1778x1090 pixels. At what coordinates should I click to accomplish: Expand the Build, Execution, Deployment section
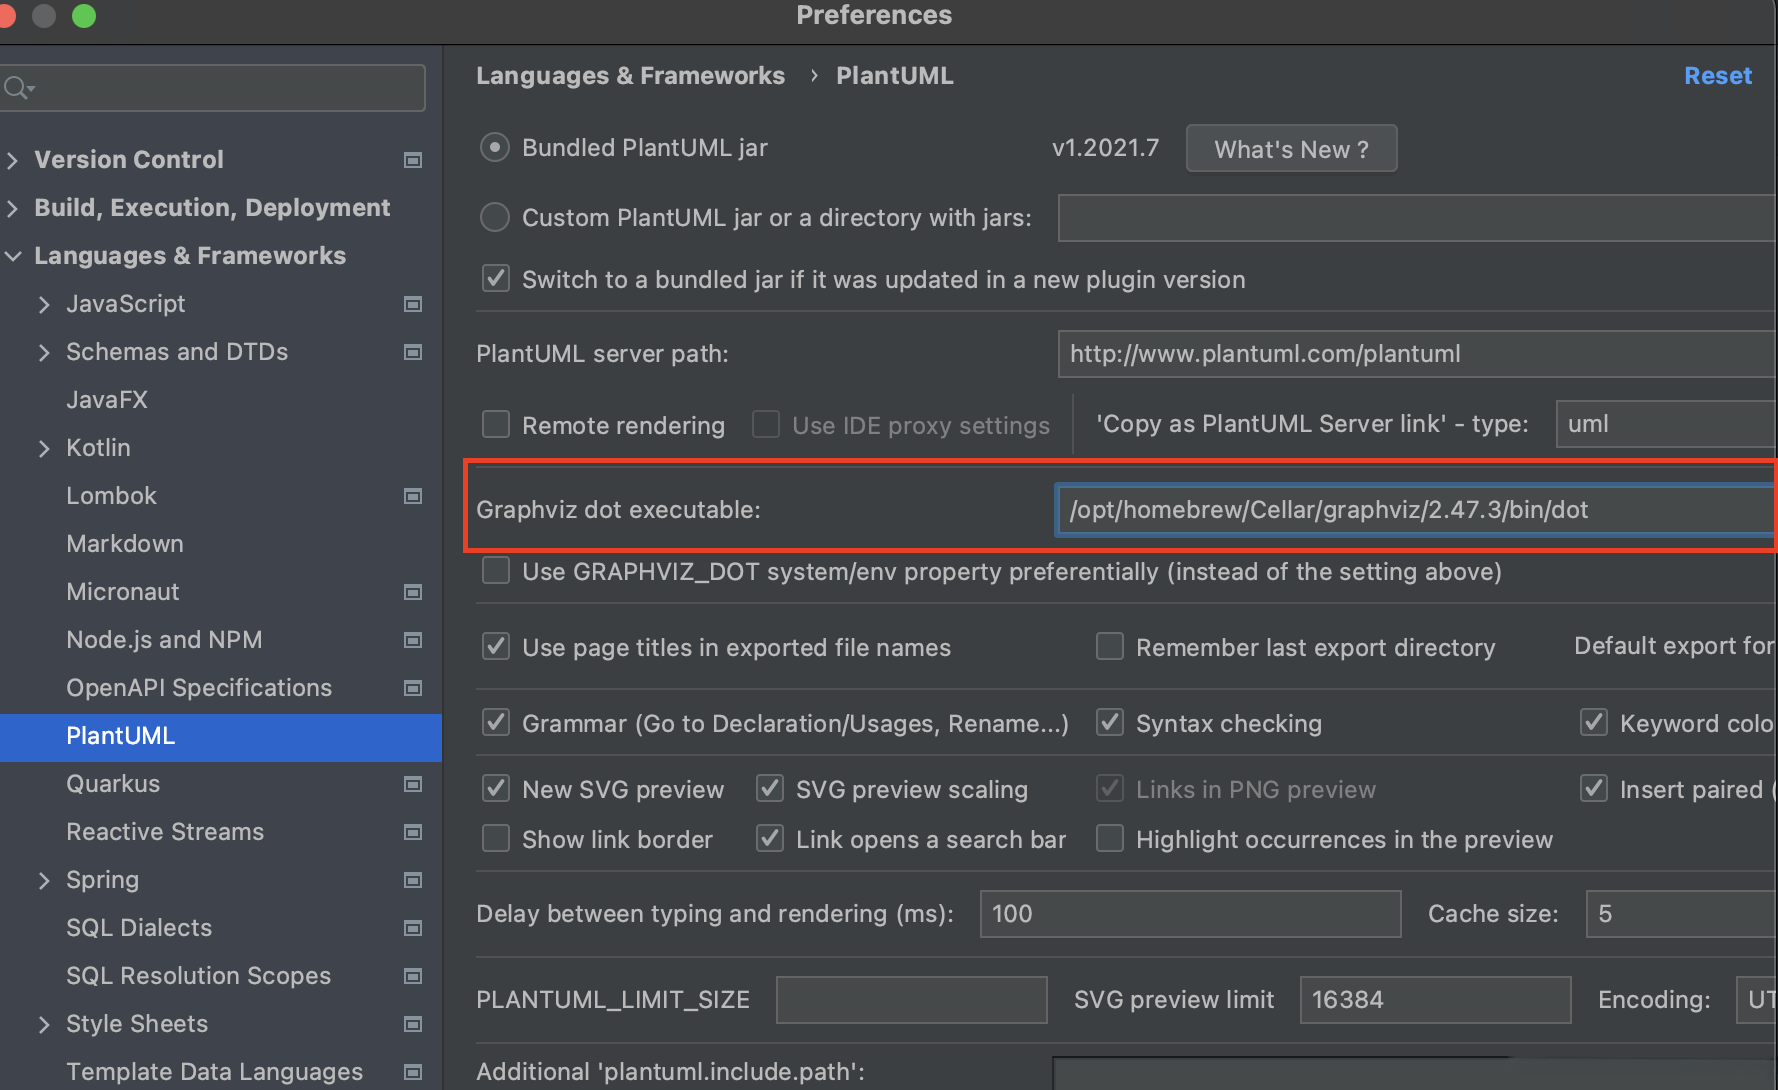click(14, 208)
